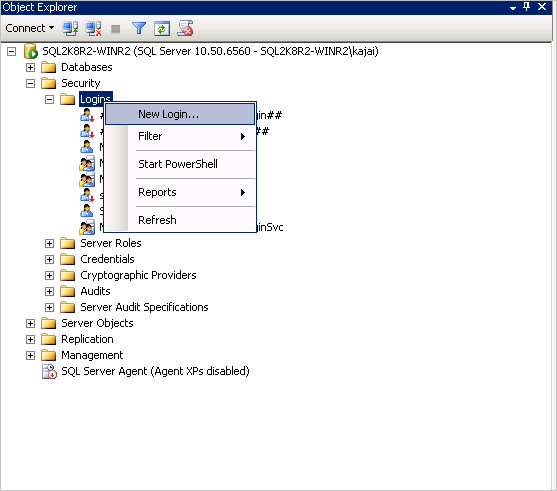This screenshot has height=491, width=557.
Task: Click the login icon of the row ending in 'inSvc'
Action: point(87,227)
